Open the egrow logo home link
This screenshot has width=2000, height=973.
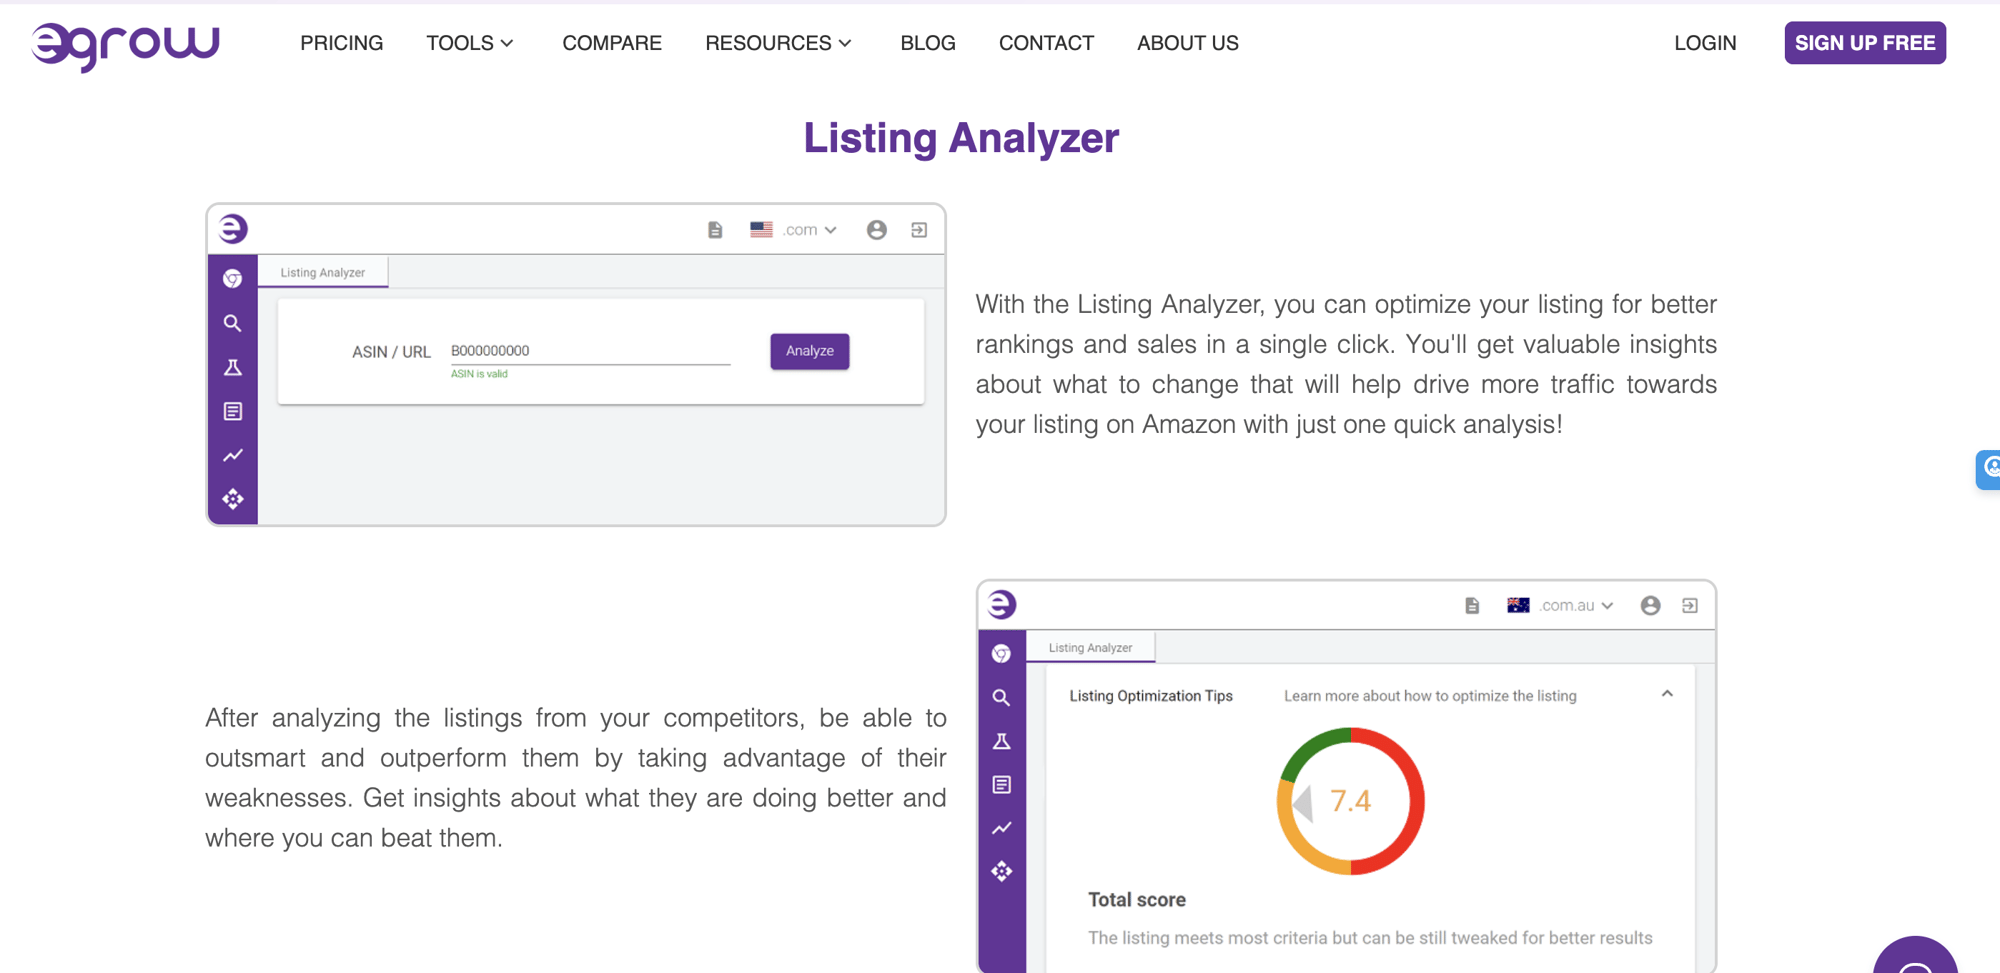click(125, 45)
